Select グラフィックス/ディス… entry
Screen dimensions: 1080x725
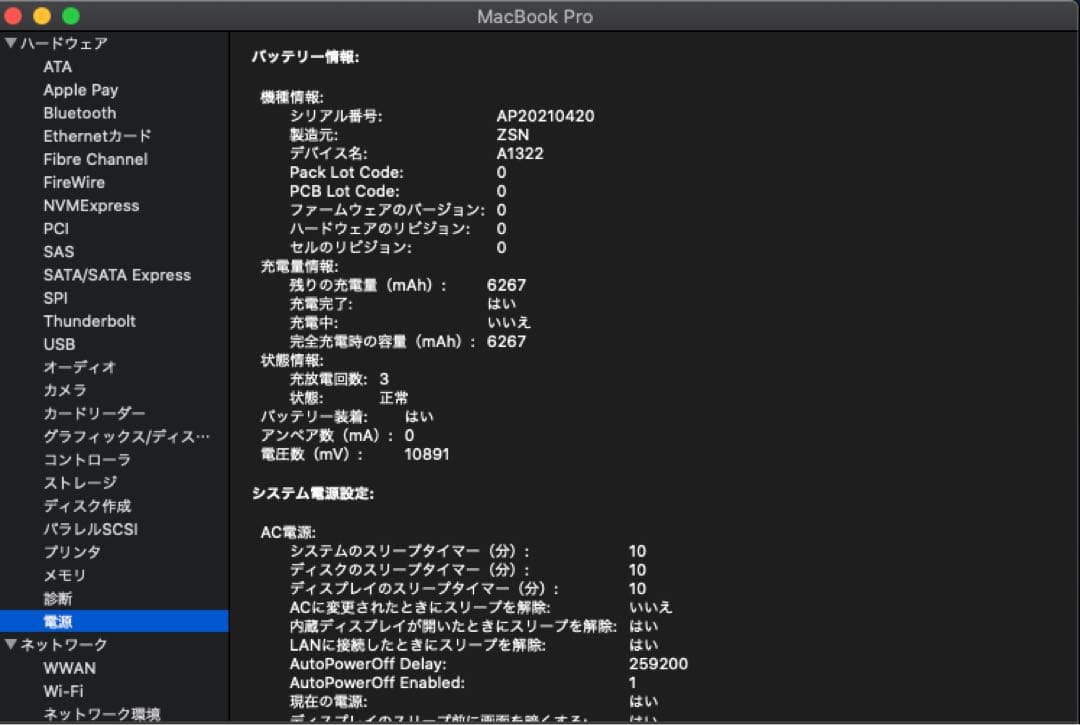(x=127, y=437)
